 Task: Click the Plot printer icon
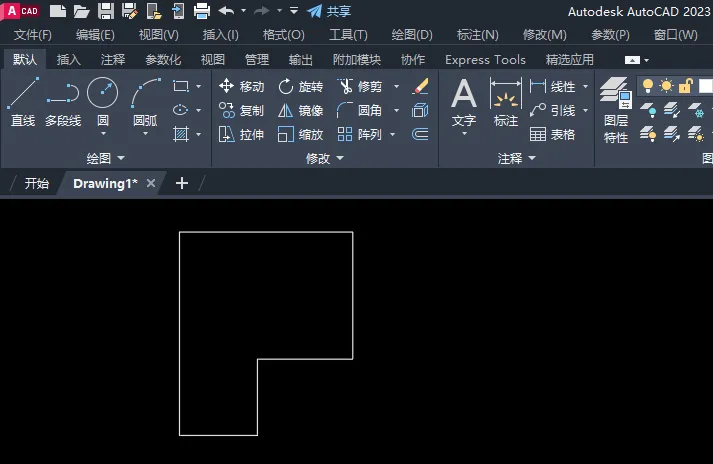pos(201,11)
